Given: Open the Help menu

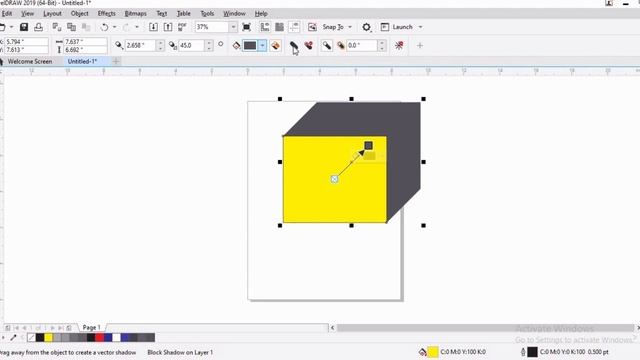Looking at the screenshot, I should click(x=261, y=13).
